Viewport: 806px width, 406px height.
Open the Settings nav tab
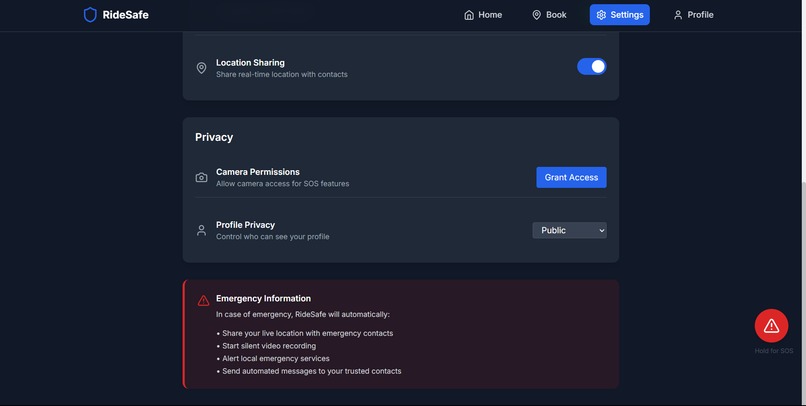coord(619,15)
